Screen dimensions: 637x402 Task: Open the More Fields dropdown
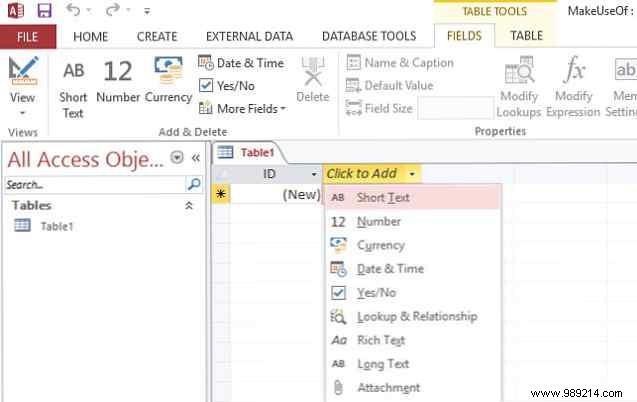(x=242, y=108)
